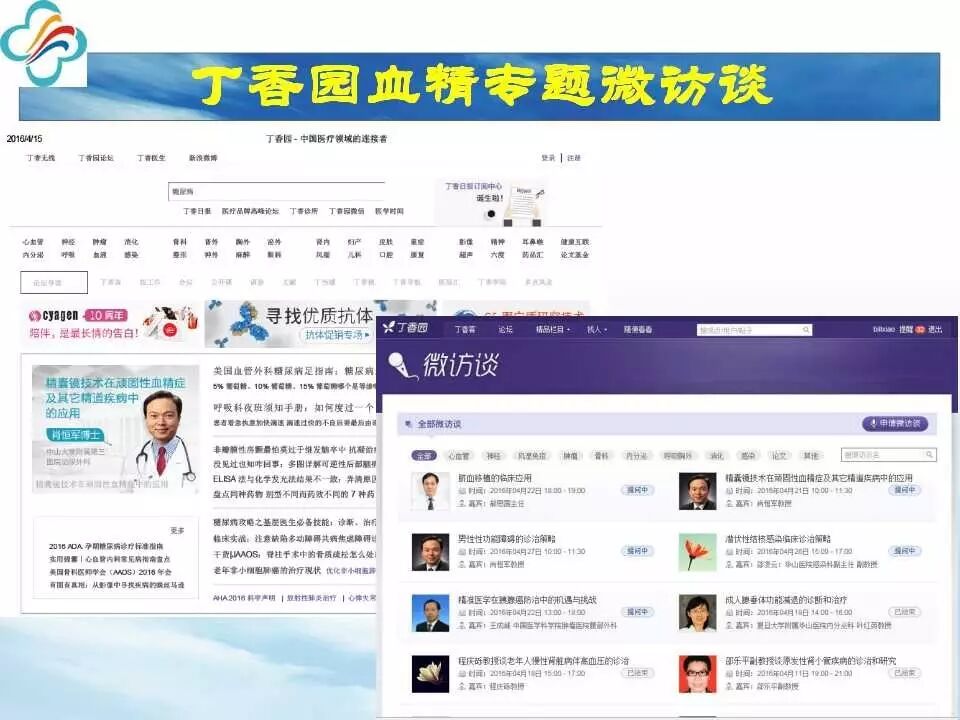Click the 丁香园 logo in purple header
This screenshot has height=720, width=960.
click(x=405, y=328)
